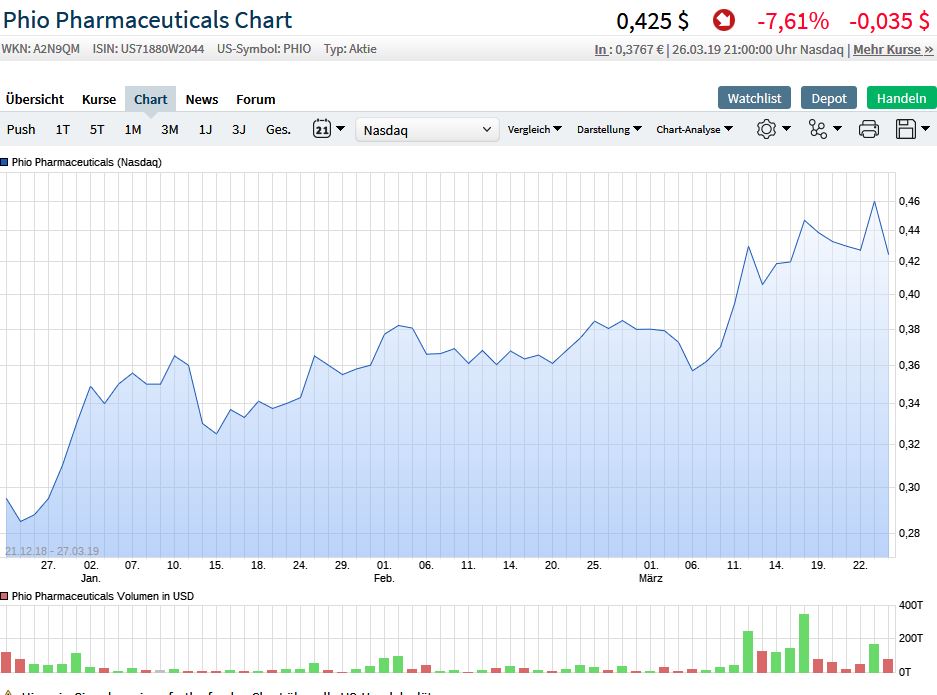
Task: Open the Chart-Analyse tools
Action: pyautogui.click(x=688, y=129)
